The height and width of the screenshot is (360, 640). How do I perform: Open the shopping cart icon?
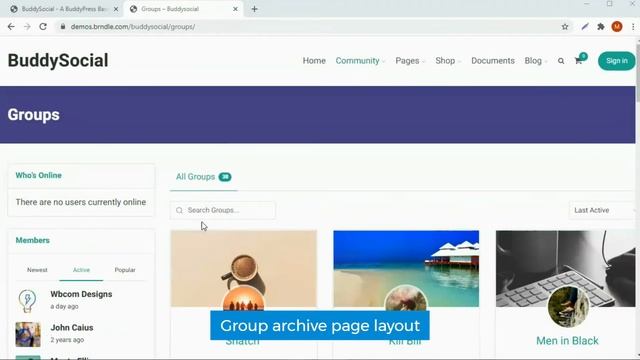point(579,61)
